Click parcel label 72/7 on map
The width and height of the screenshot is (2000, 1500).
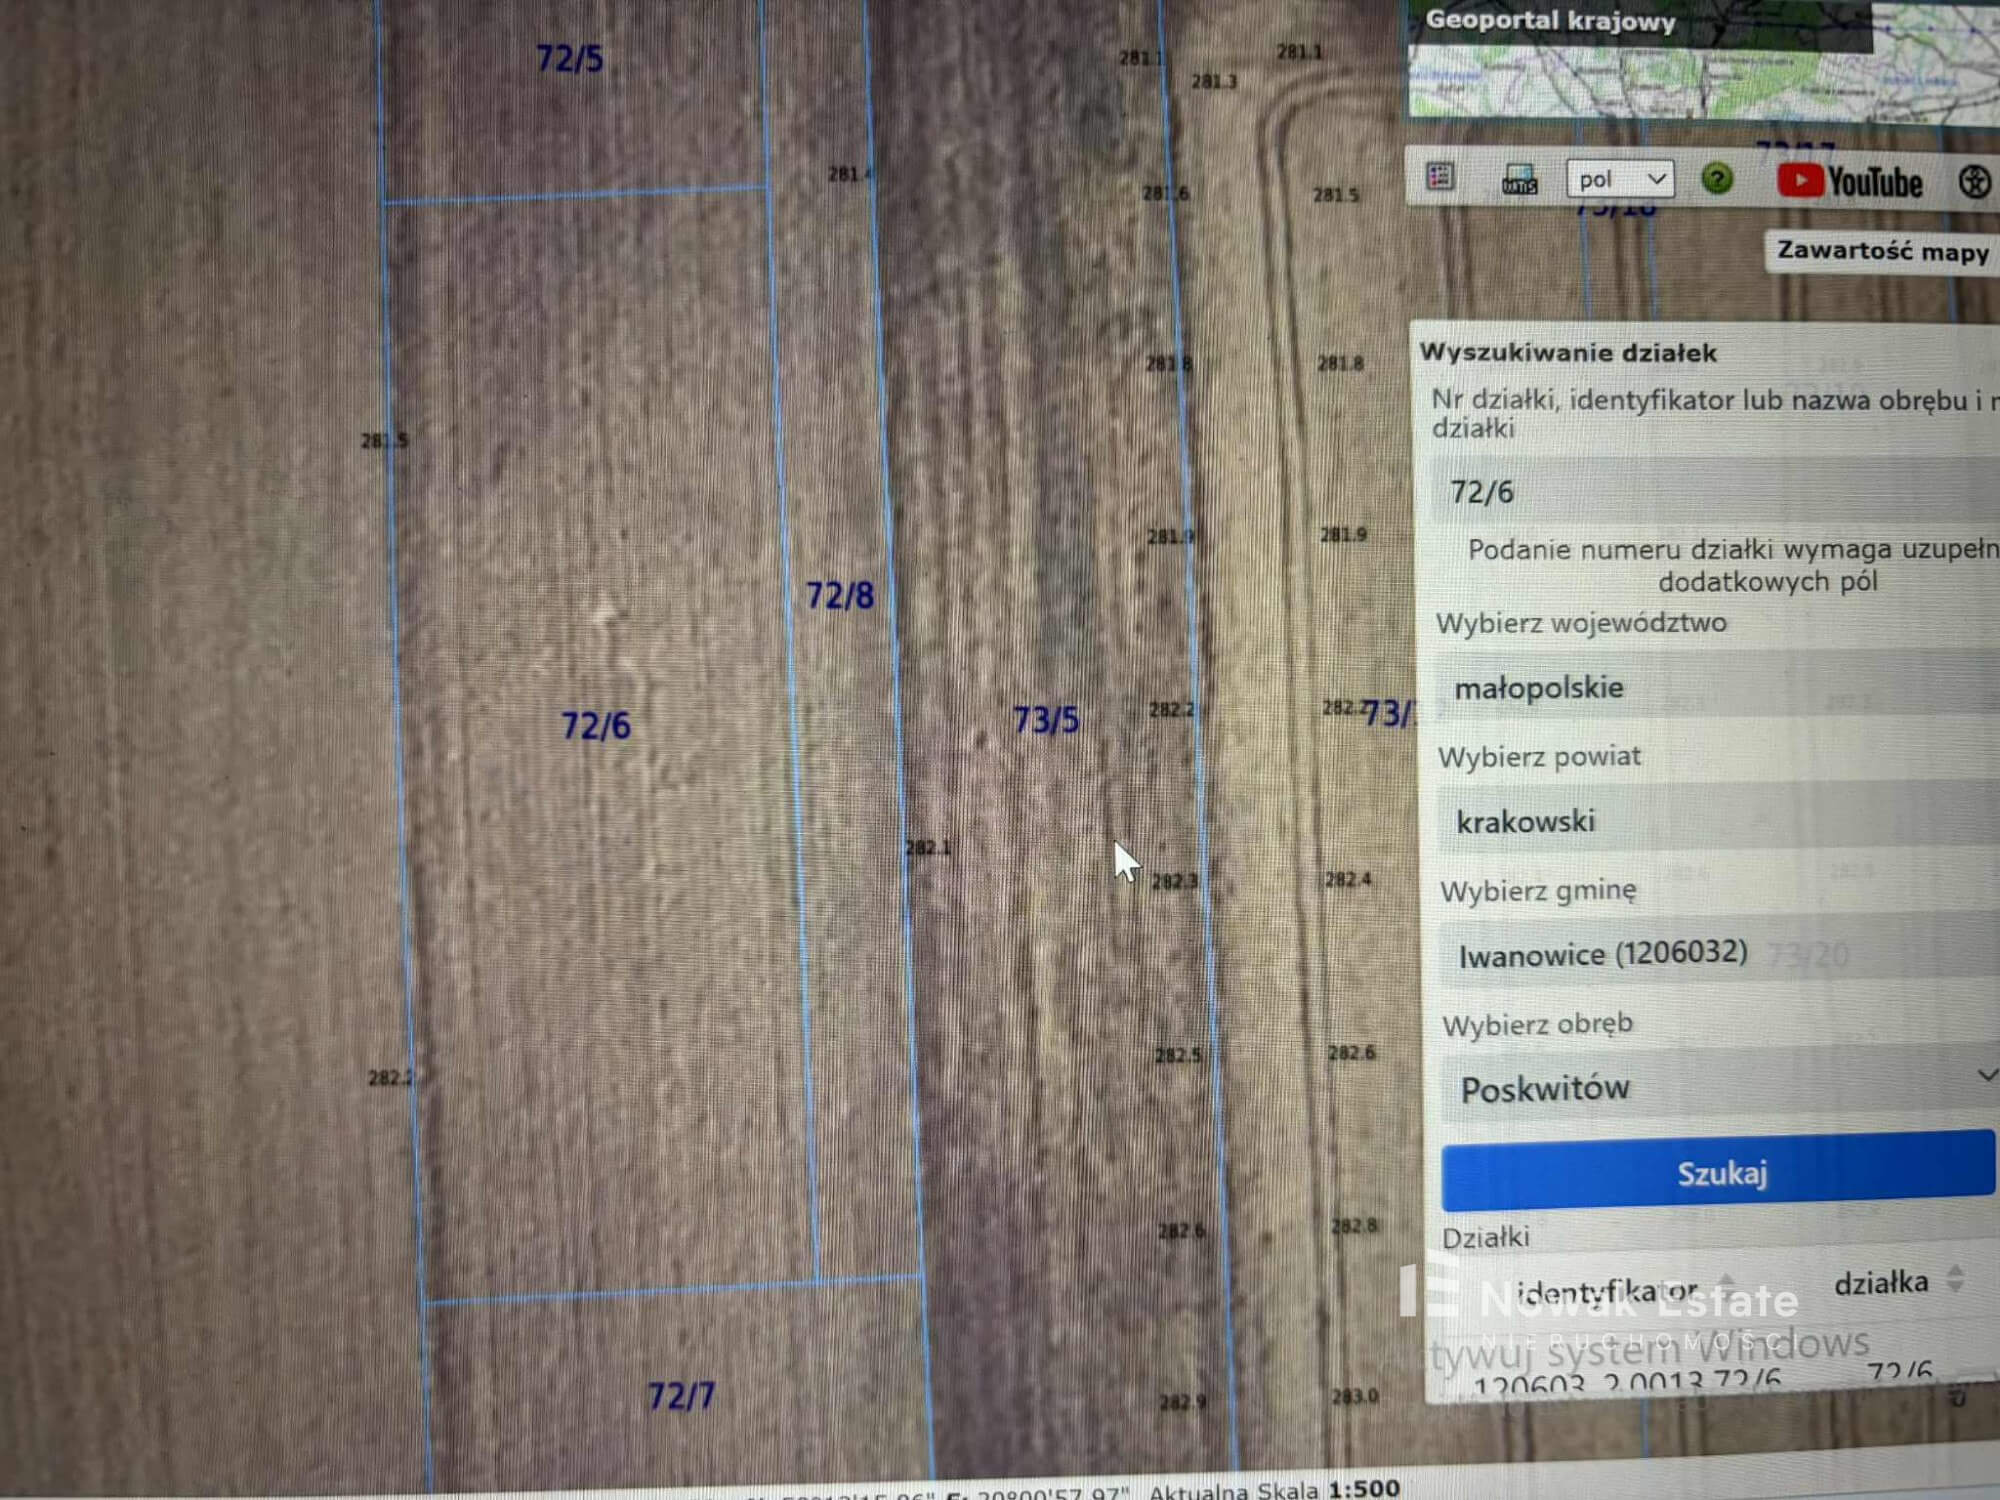[681, 1396]
